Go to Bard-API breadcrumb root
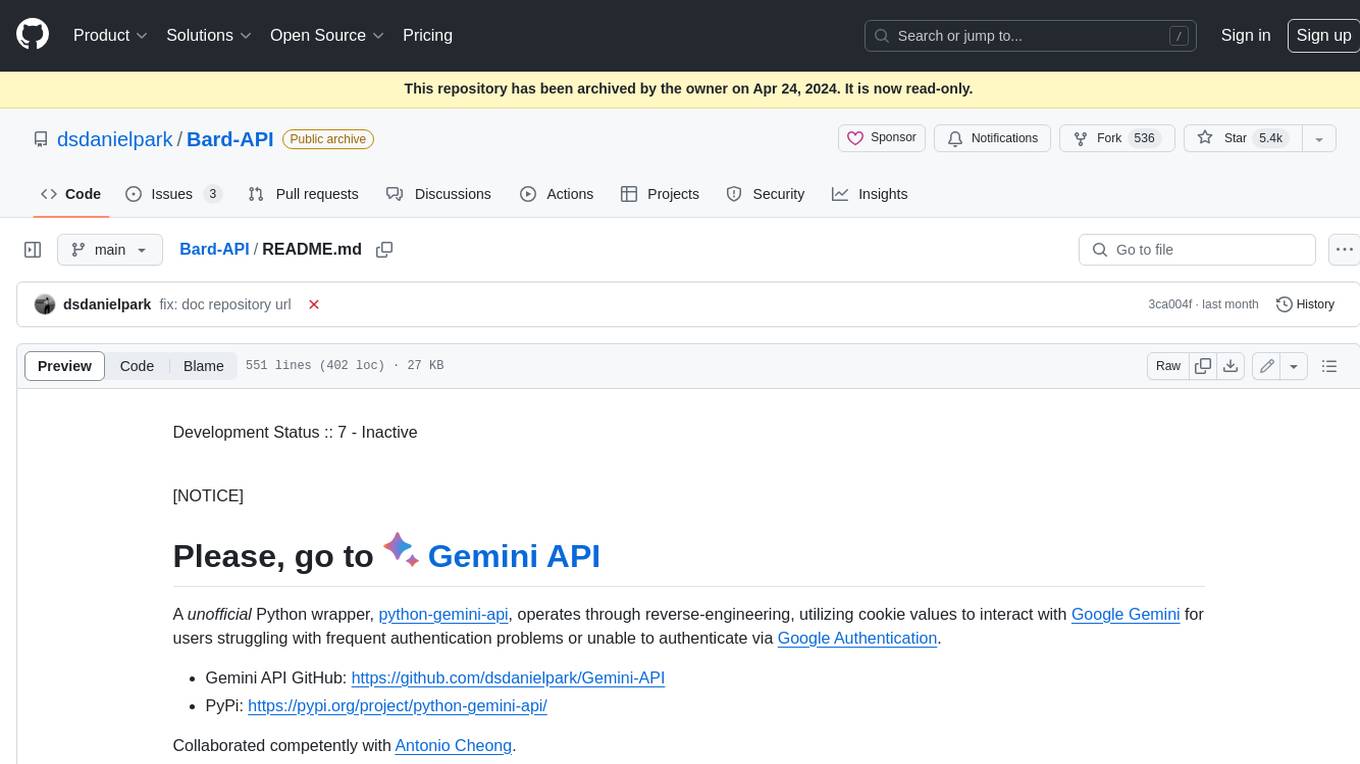This screenshot has height=764, width=1360. coord(214,249)
